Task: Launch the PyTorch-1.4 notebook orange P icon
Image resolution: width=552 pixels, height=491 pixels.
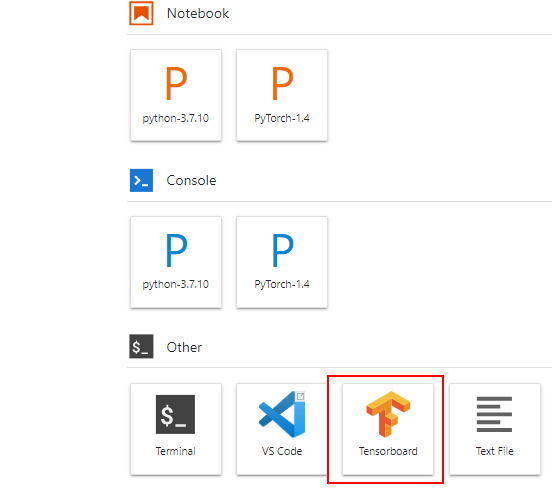Action: 282,83
